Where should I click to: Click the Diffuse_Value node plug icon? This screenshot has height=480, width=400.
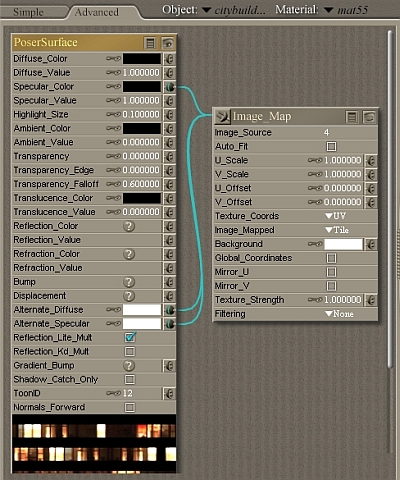tap(169, 73)
